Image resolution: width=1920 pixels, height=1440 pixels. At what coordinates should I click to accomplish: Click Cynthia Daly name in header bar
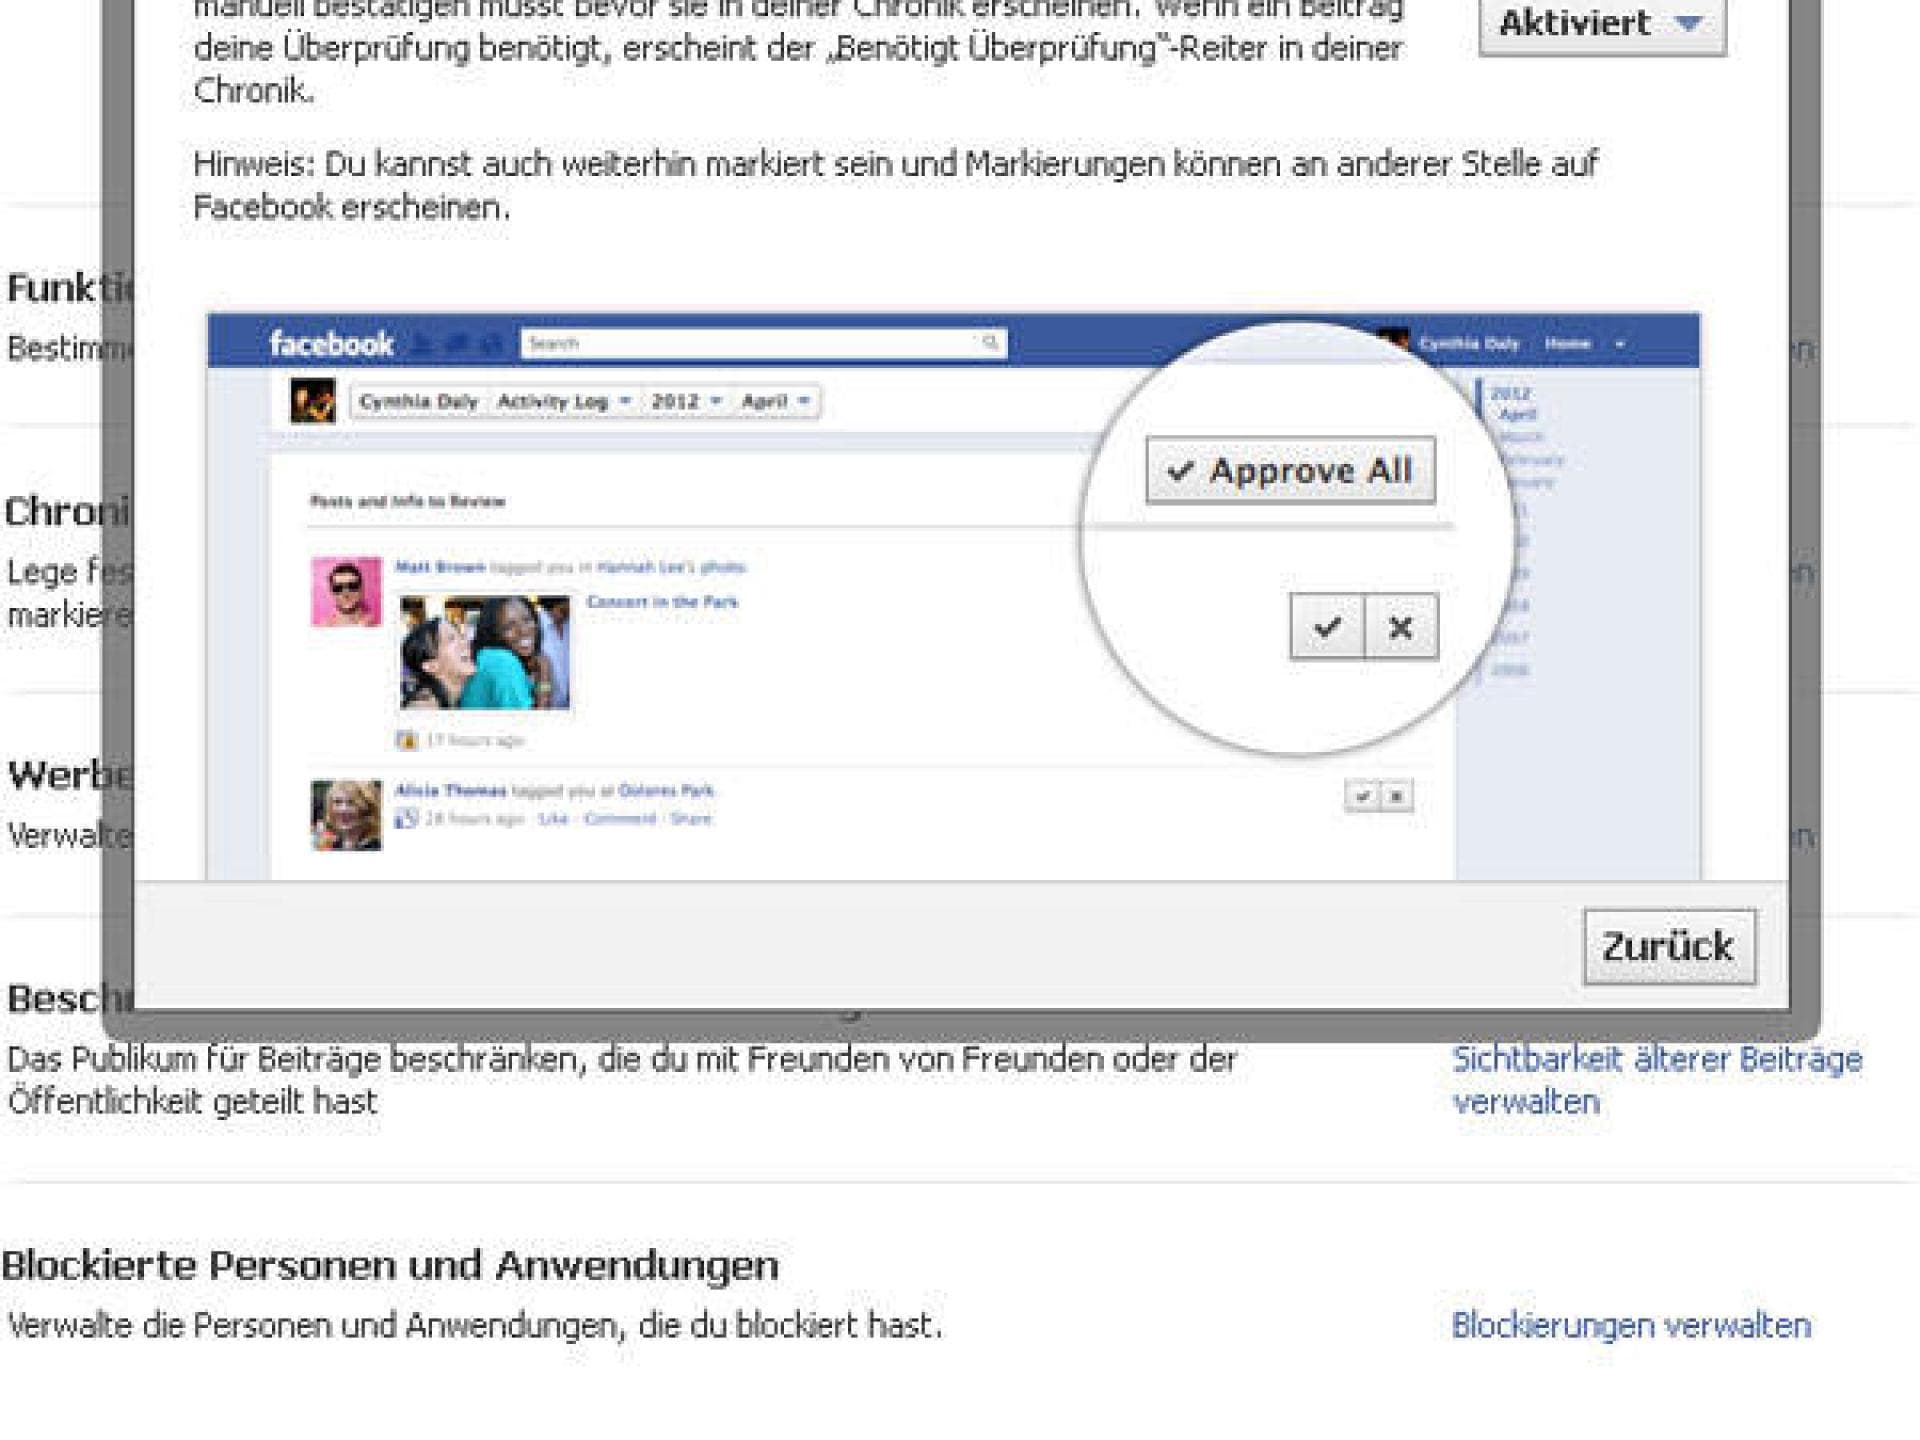[1468, 344]
